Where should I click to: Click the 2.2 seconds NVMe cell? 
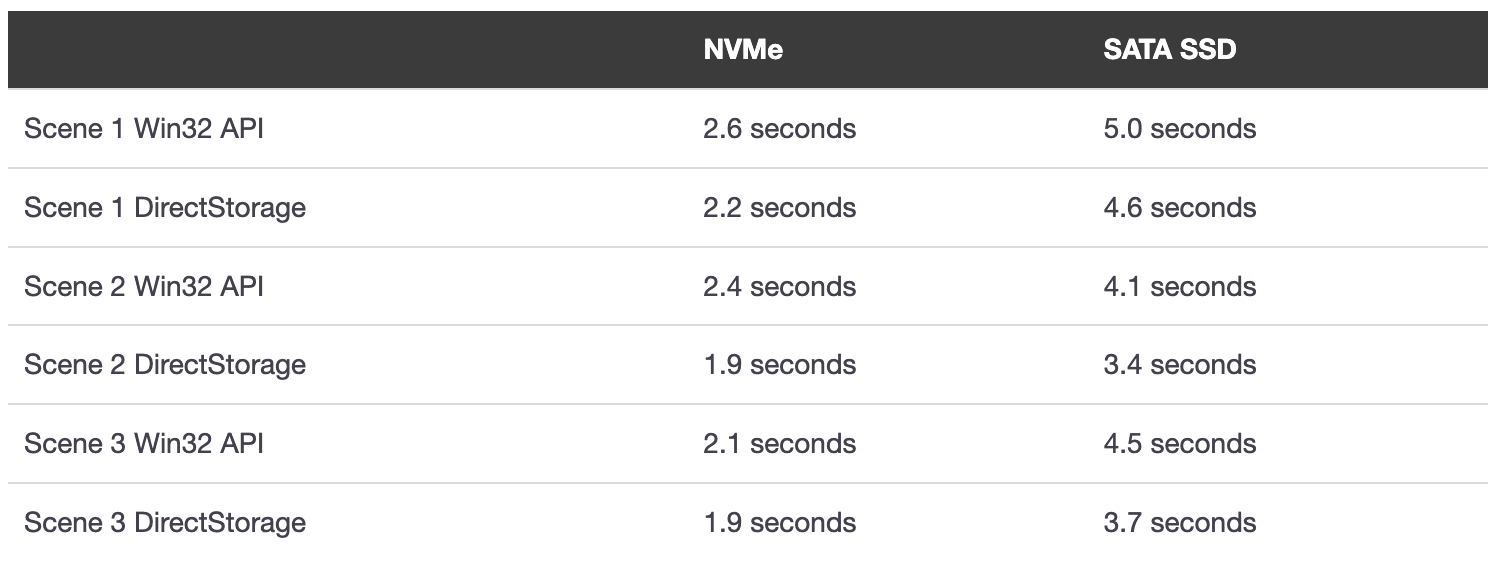(x=779, y=208)
